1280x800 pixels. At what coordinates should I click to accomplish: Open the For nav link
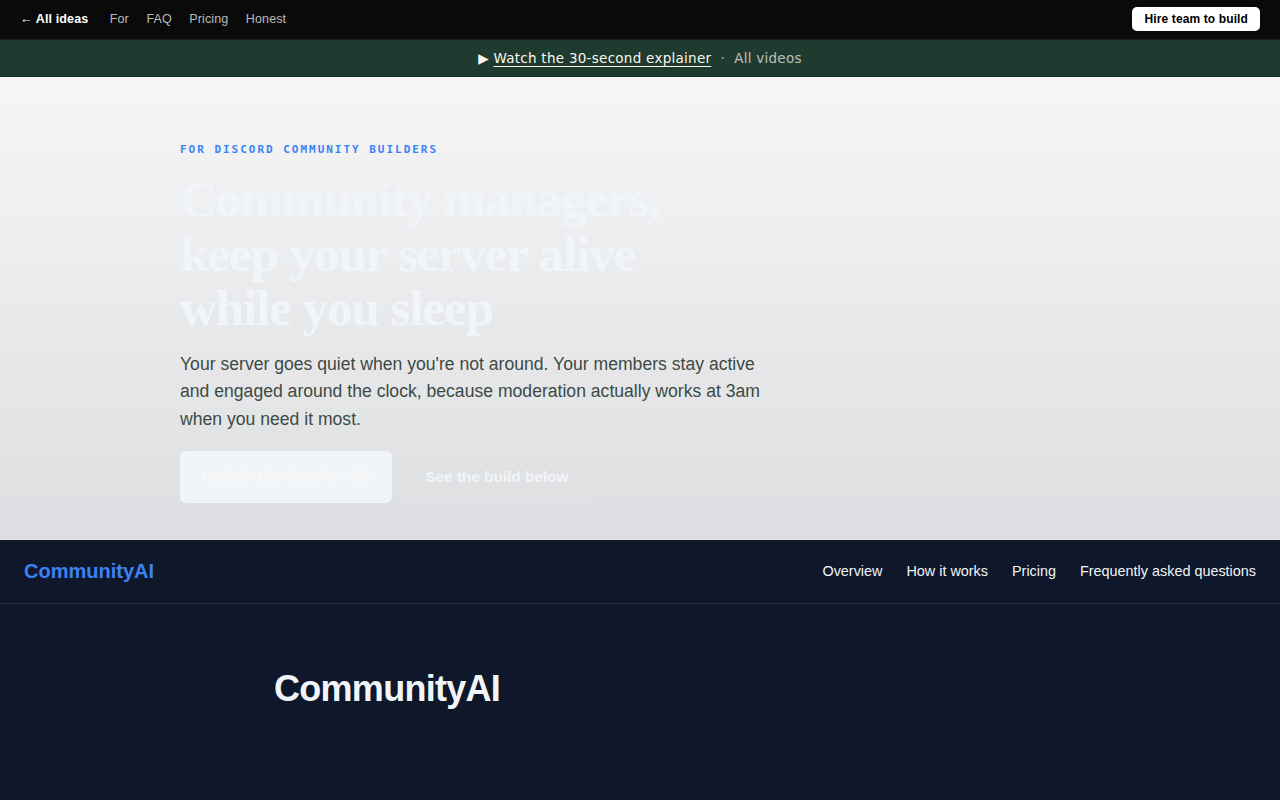[x=119, y=19]
